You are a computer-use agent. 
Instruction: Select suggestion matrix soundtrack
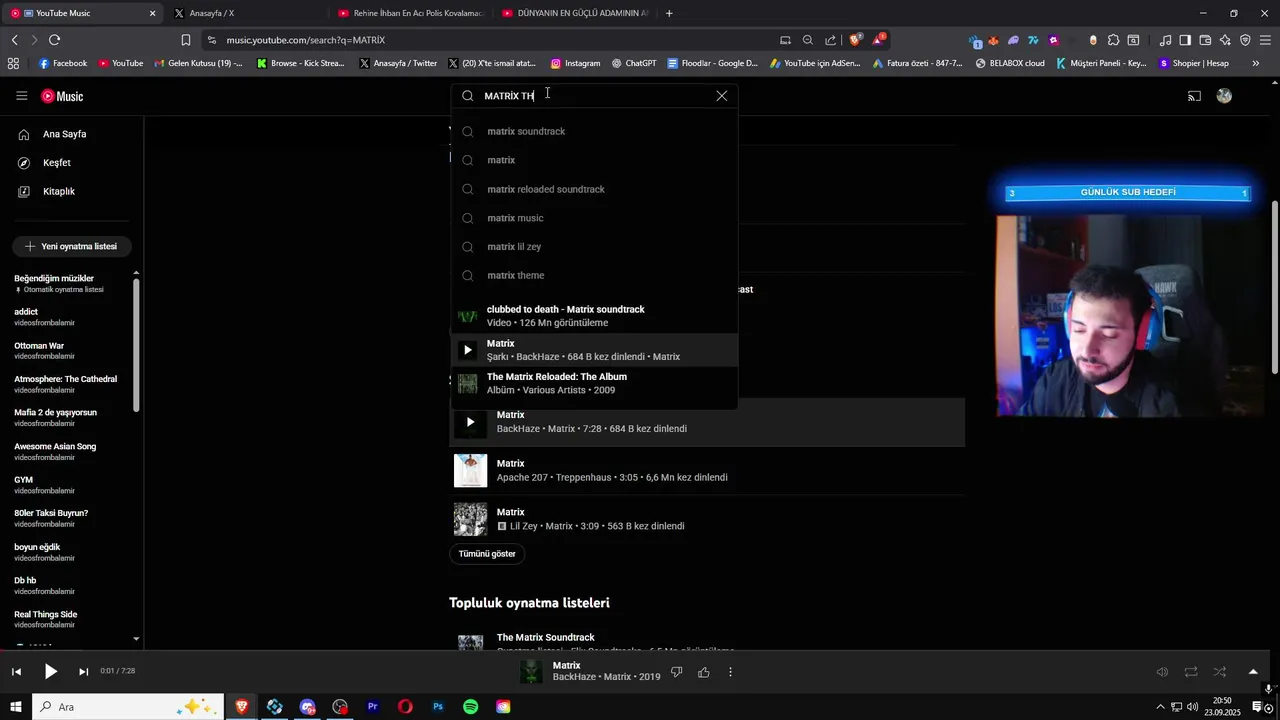(x=594, y=131)
